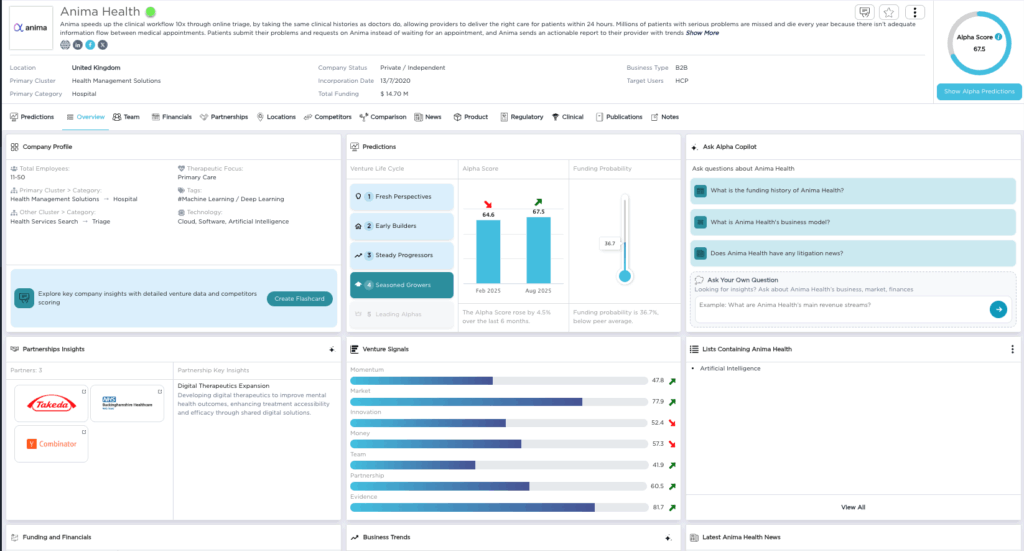Open the Regulatory tab
Viewport: 1024px width, 551px height.
point(522,117)
